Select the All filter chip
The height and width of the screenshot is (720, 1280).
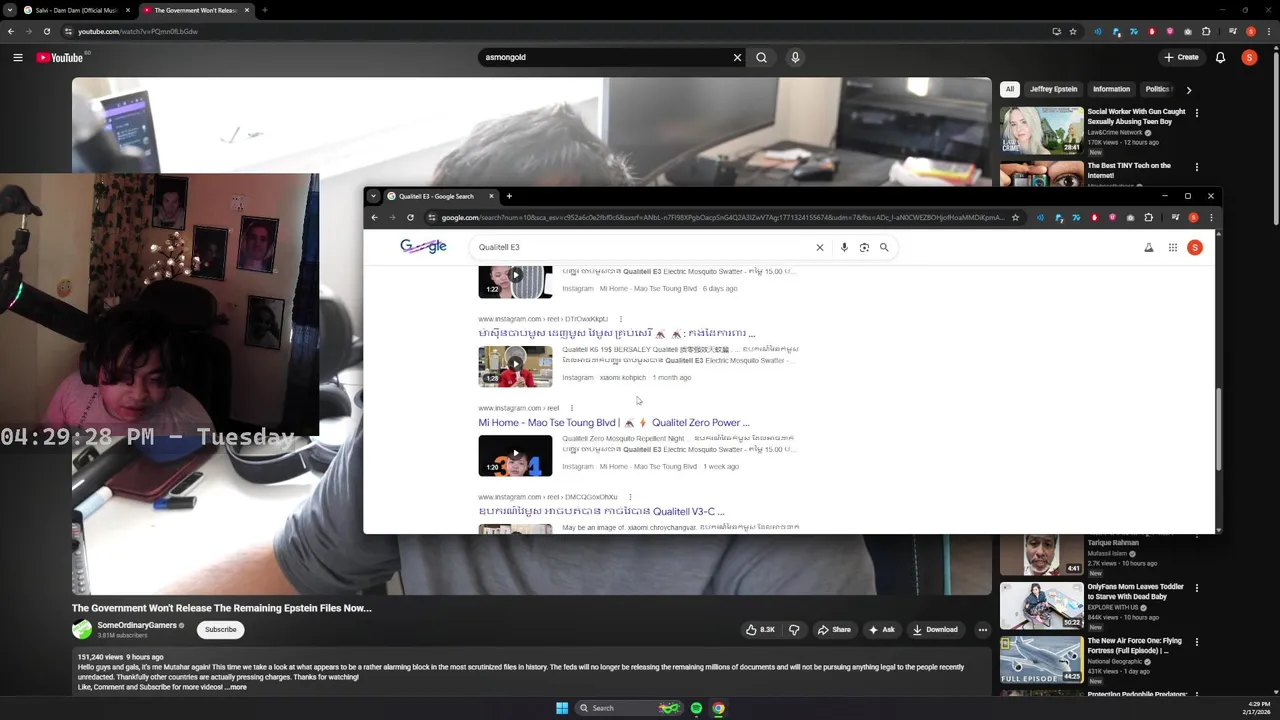[1009, 89]
